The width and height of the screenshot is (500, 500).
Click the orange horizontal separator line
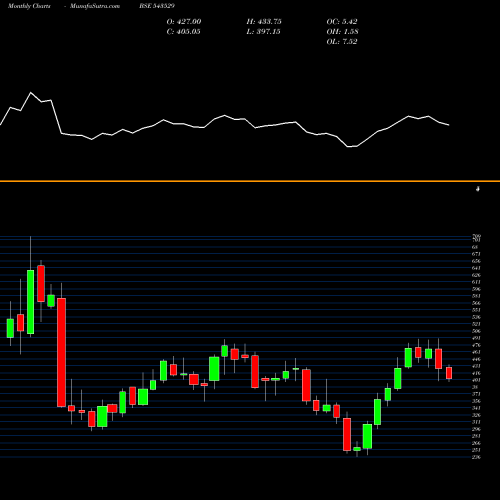tap(250, 181)
